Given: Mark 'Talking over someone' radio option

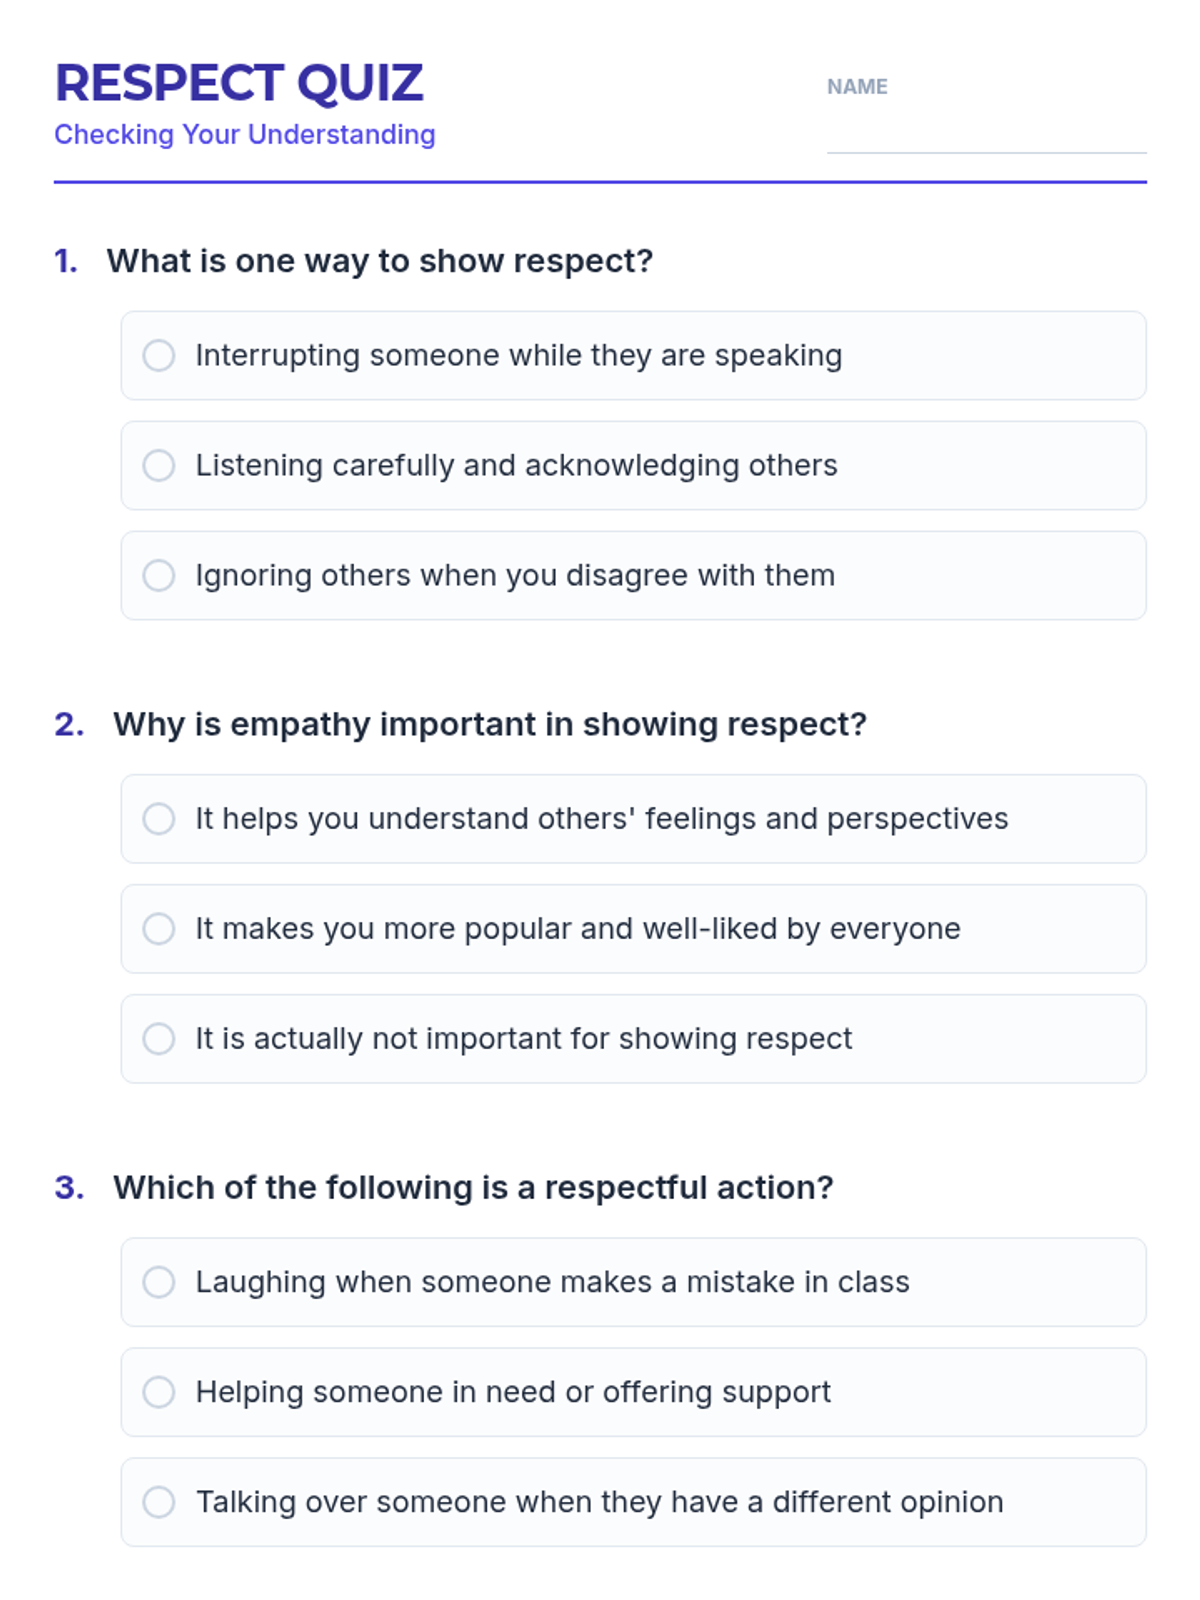Looking at the screenshot, I should tap(159, 1501).
